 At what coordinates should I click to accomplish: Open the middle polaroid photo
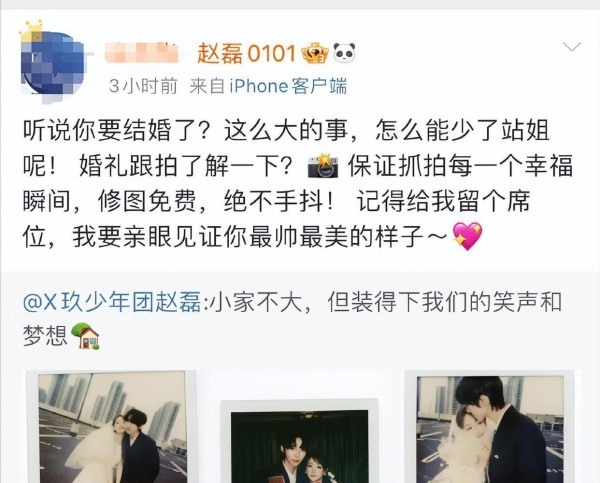click(x=300, y=441)
